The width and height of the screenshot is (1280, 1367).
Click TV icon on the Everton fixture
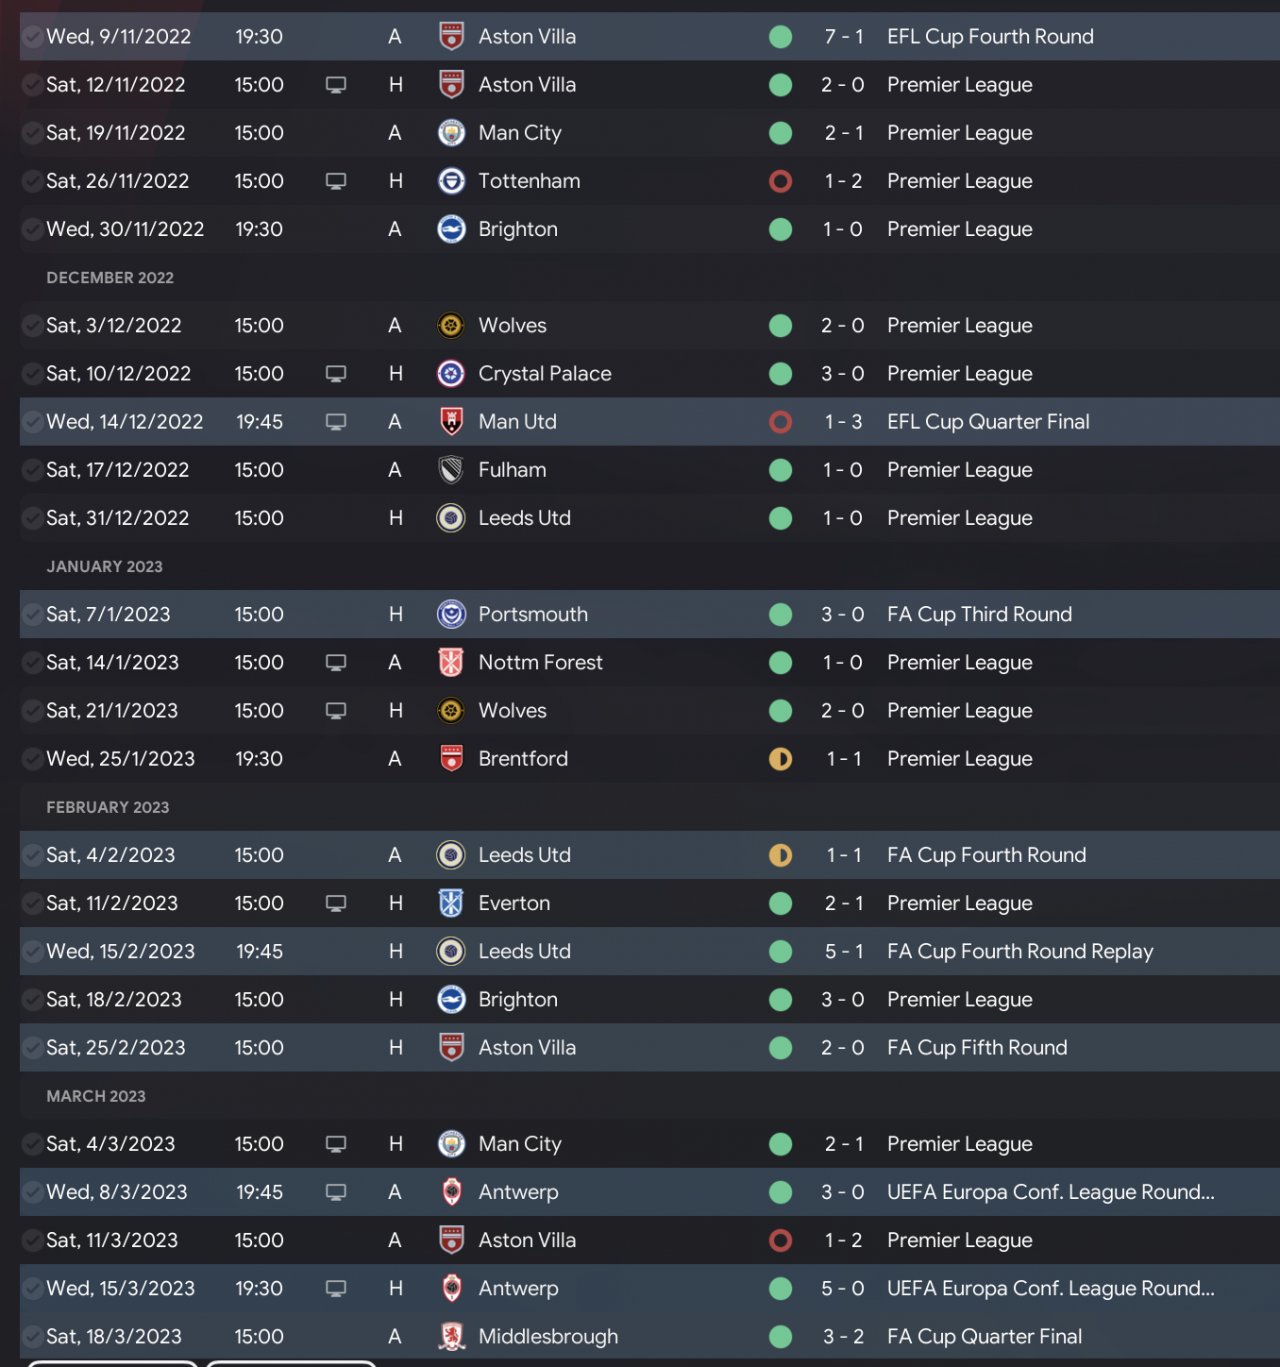336,903
